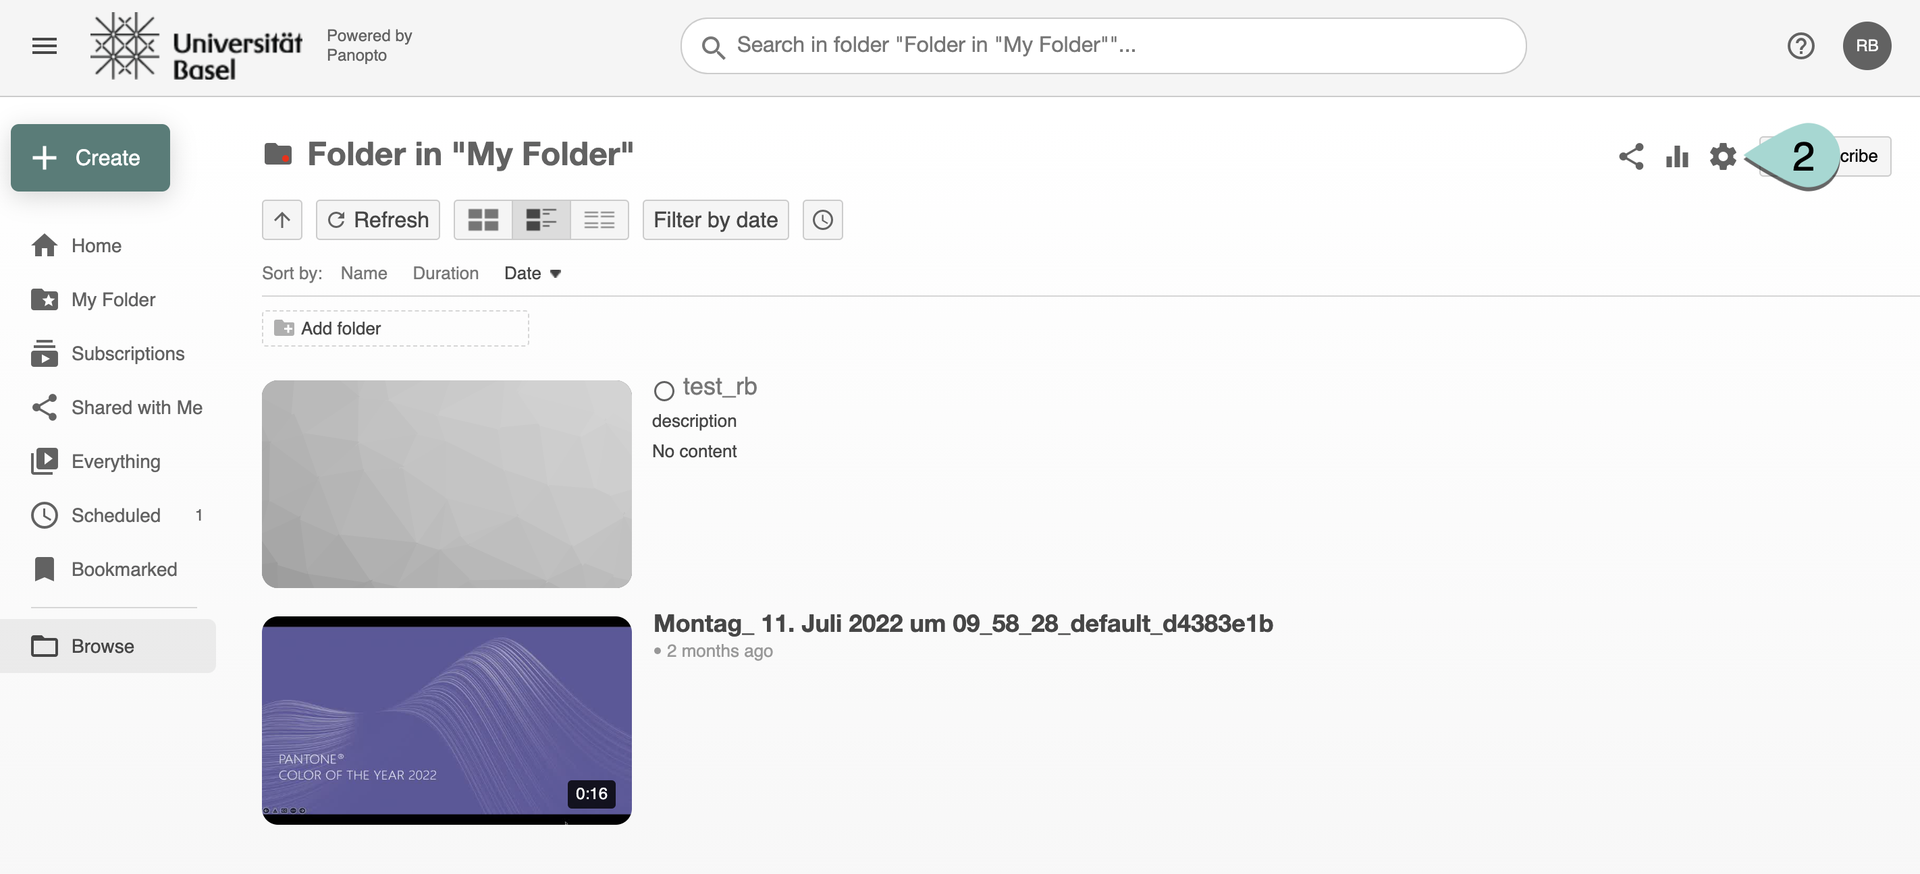Click the Refresh button
Image resolution: width=1920 pixels, height=874 pixels.
[378, 220]
